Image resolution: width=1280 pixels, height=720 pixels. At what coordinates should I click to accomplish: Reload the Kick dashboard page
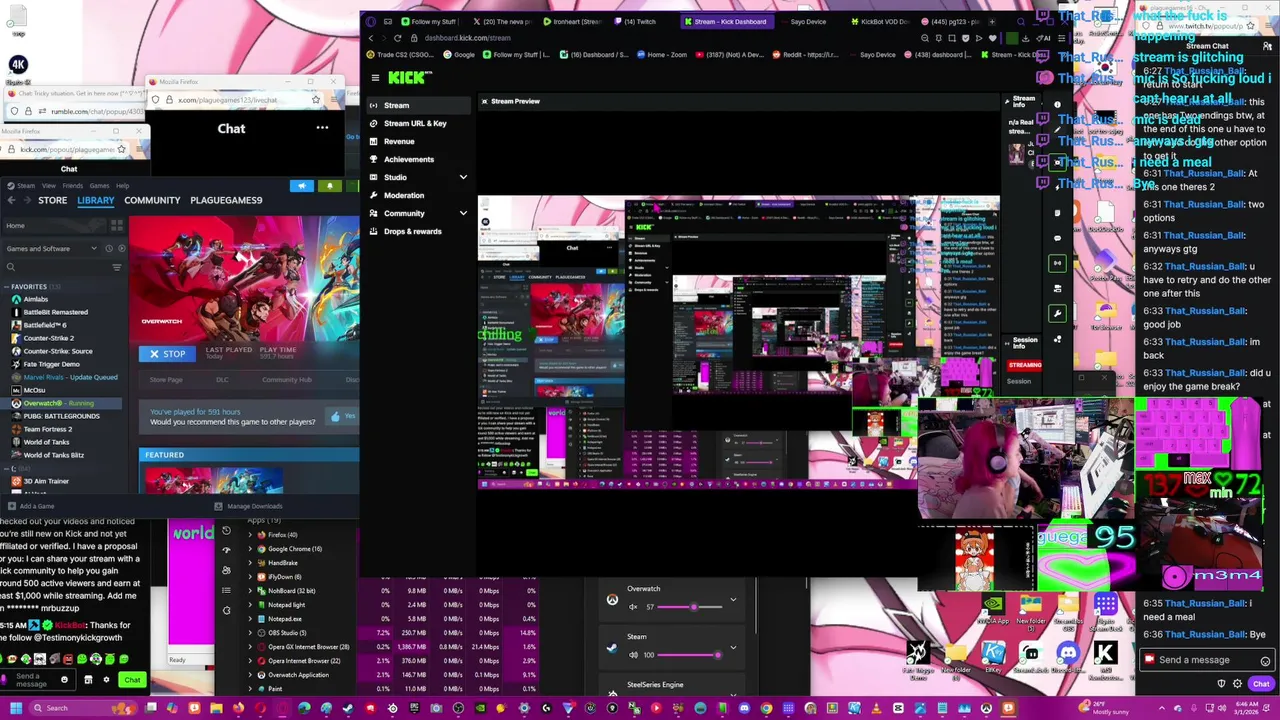point(397,38)
